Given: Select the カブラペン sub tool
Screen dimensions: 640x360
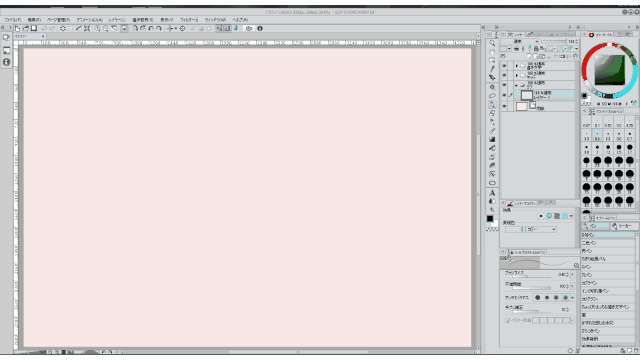Looking at the screenshot, I should [608, 283].
